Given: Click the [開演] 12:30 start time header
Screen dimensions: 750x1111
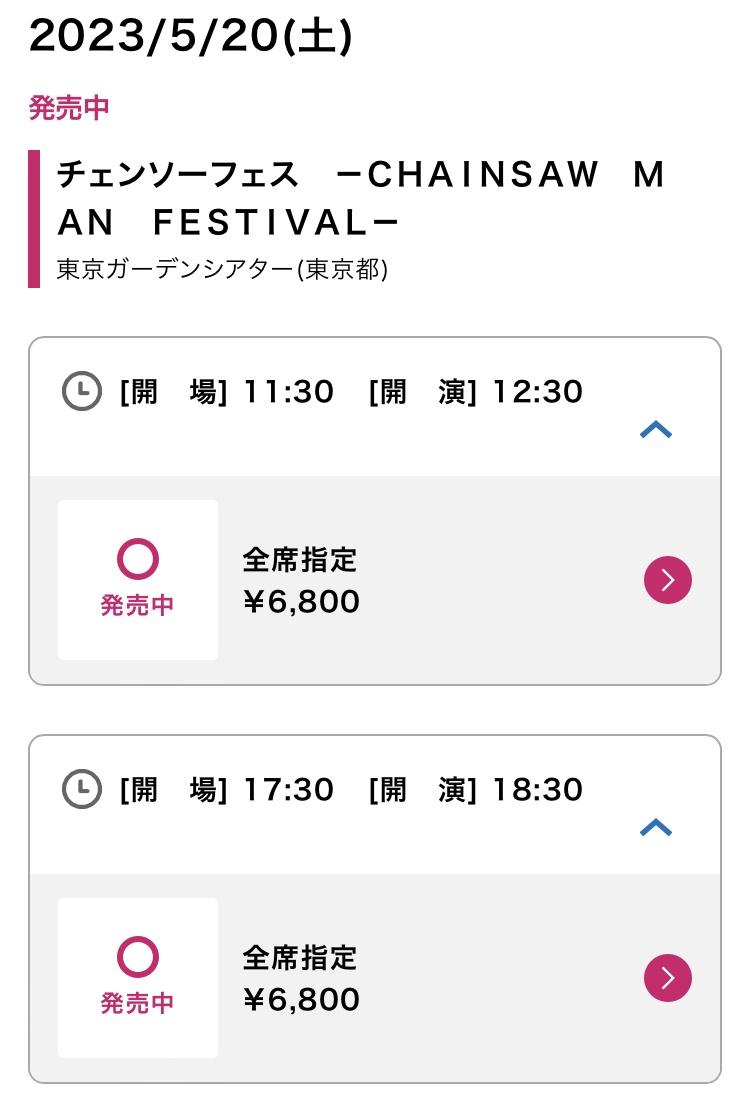Looking at the screenshot, I should (x=475, y=391).
